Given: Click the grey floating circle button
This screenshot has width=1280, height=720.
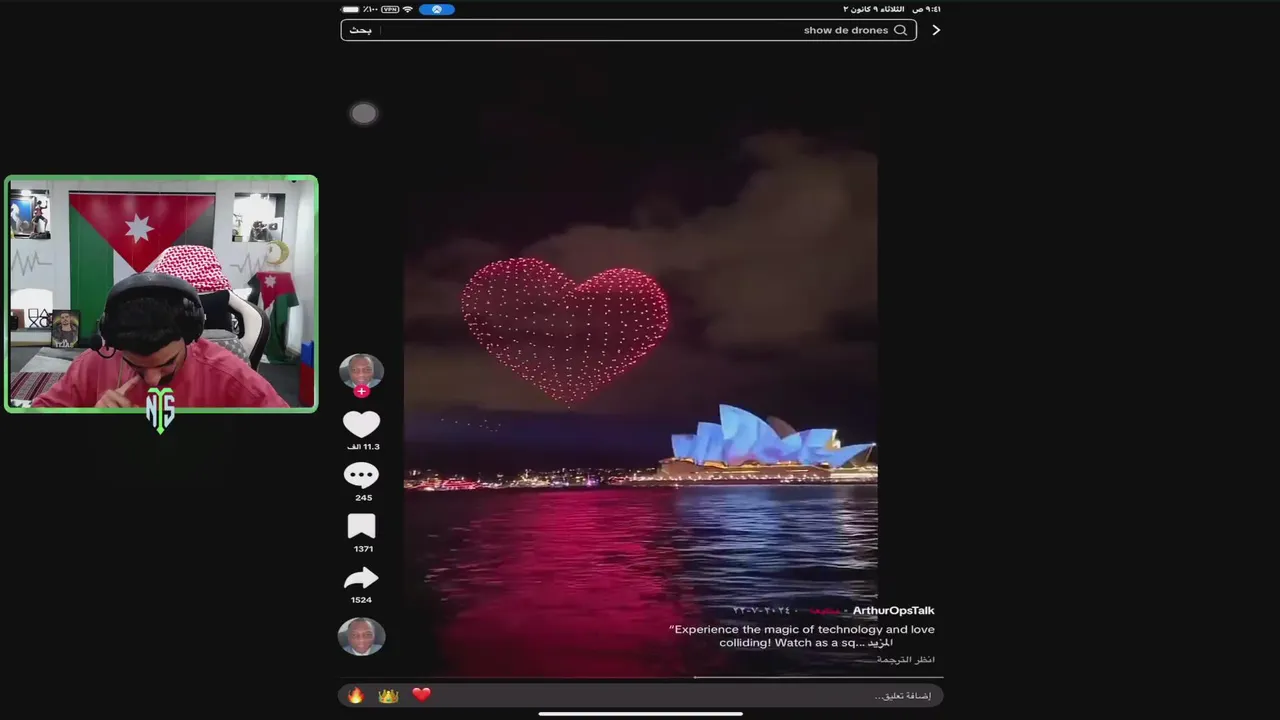Looking at the screenshot, I should pyautogui.click(x=363, y=113).
